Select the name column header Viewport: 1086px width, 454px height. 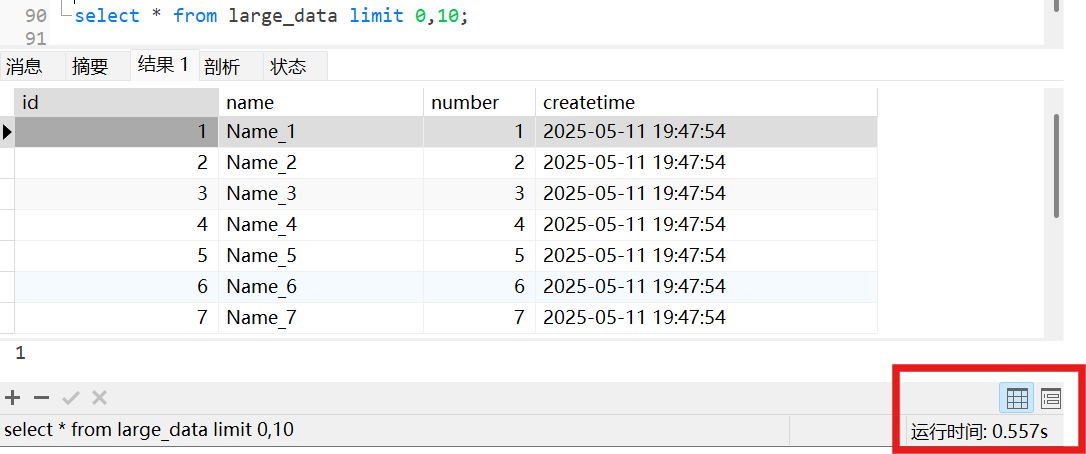point(320,102)
